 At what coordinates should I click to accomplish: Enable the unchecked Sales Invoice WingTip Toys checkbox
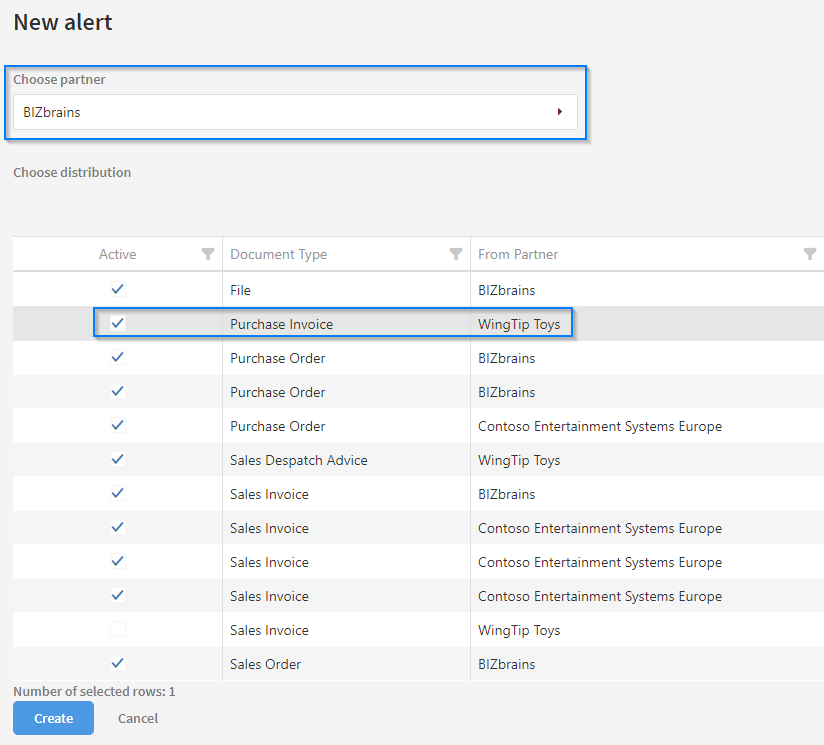118,629
